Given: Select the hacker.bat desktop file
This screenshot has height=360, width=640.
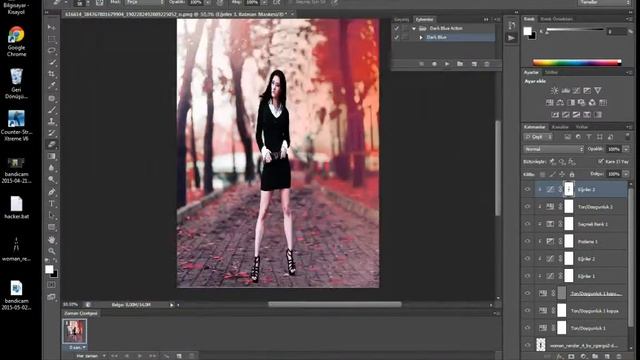Looking at the screenshot, I should (x=16, y=207).
